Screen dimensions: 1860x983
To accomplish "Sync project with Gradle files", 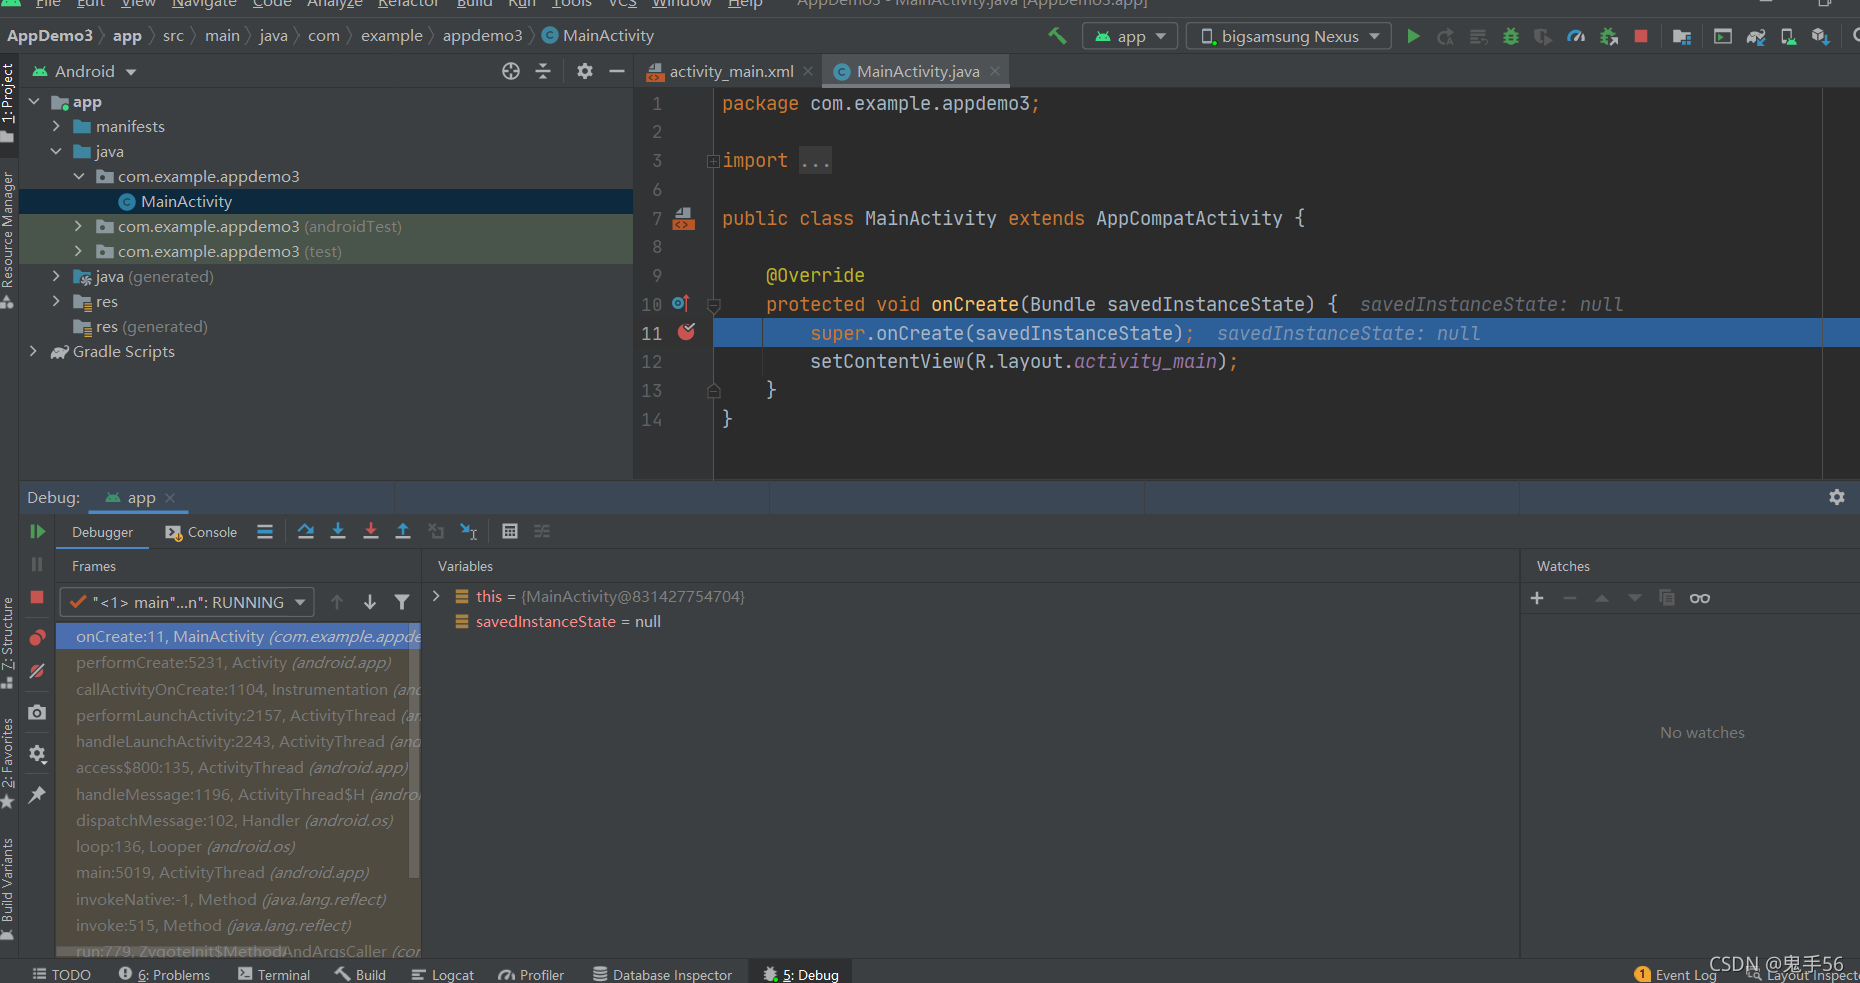I will pos(1756,36).
